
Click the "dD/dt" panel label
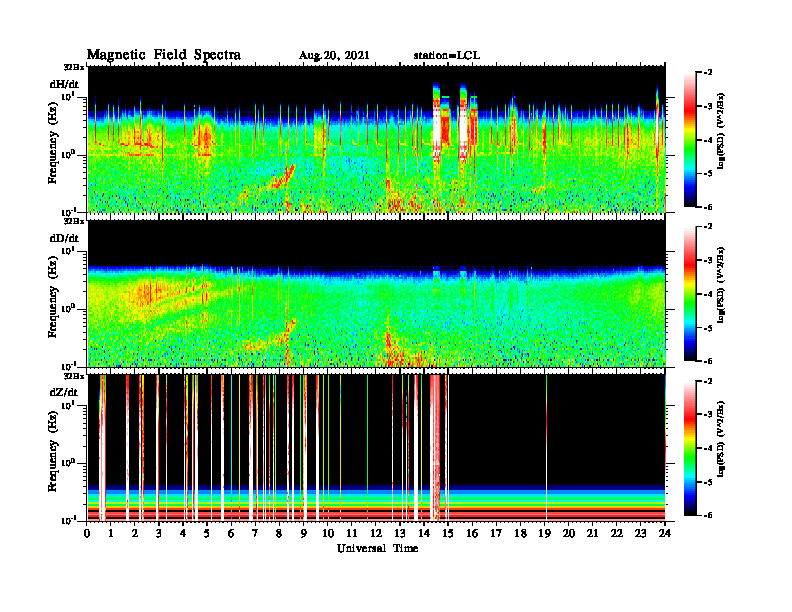(x=64, y=238)
